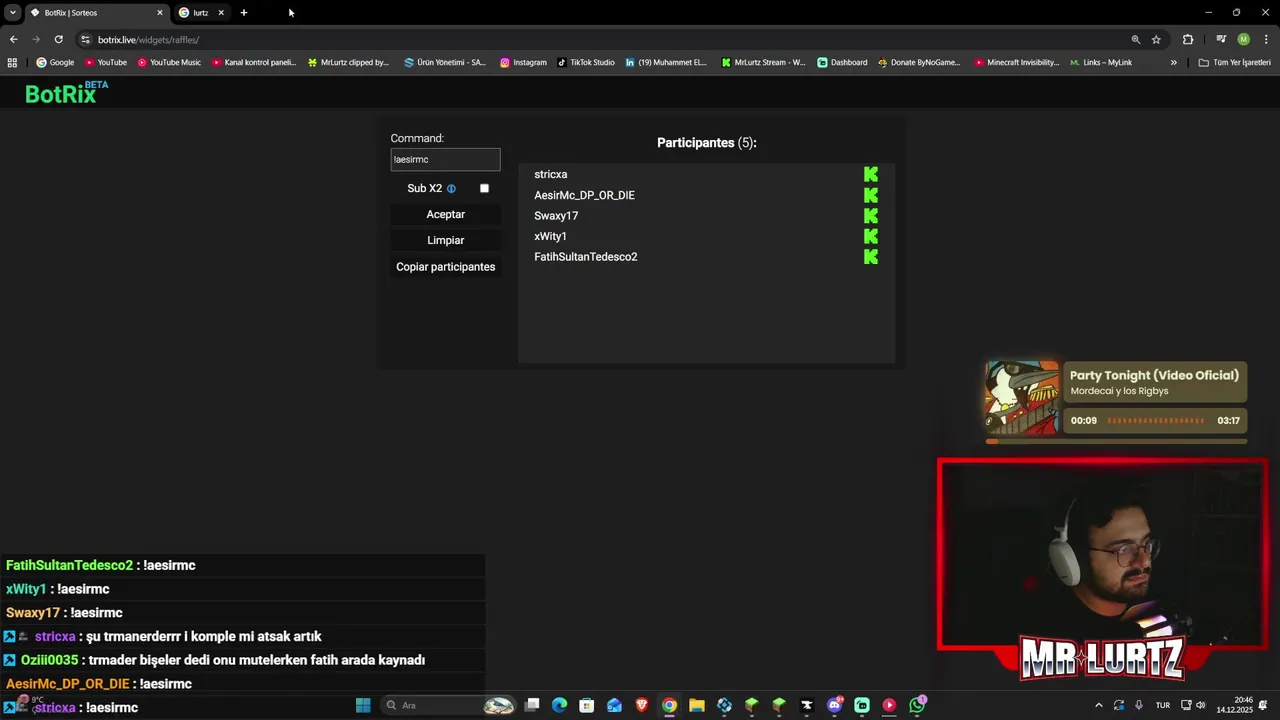Expand hidden bookmarks overflow chevron
Screen dimensions: 1280x720
pos(1174,62)
